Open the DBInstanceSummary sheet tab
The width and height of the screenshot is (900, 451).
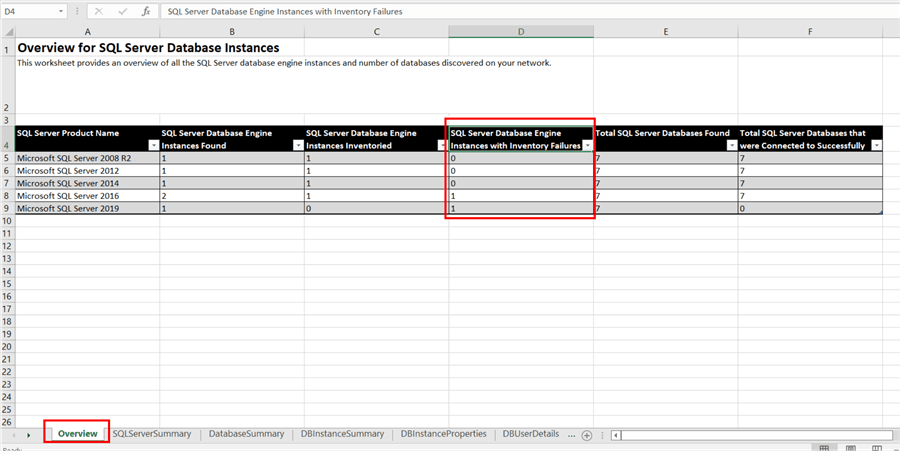(342, 434)
